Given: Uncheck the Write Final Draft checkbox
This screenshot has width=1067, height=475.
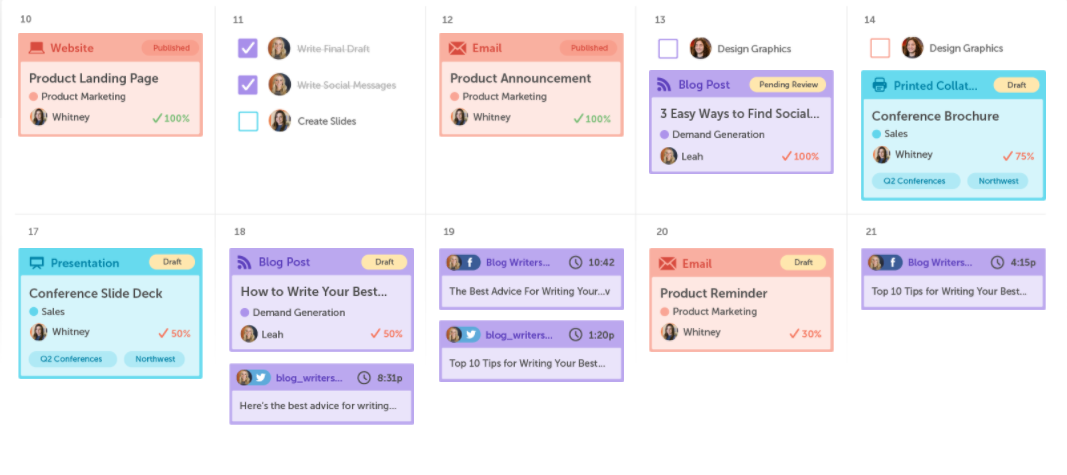Looking at the screenshot, I should 248,48.
